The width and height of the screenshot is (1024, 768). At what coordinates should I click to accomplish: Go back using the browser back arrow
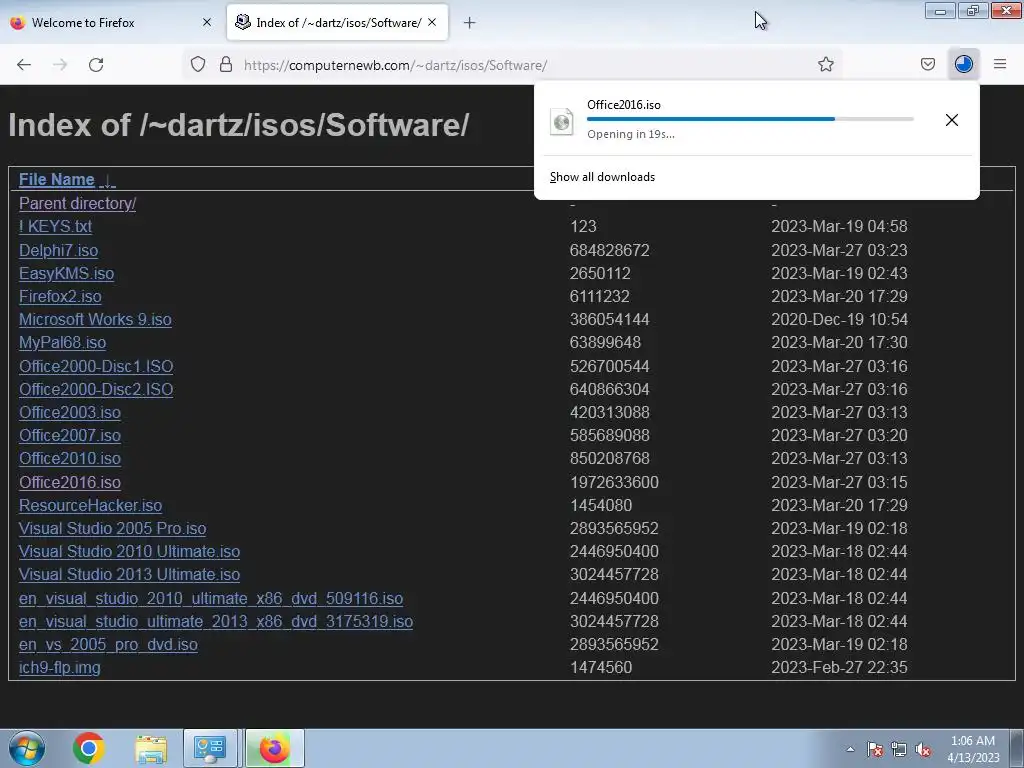(24, 65)
